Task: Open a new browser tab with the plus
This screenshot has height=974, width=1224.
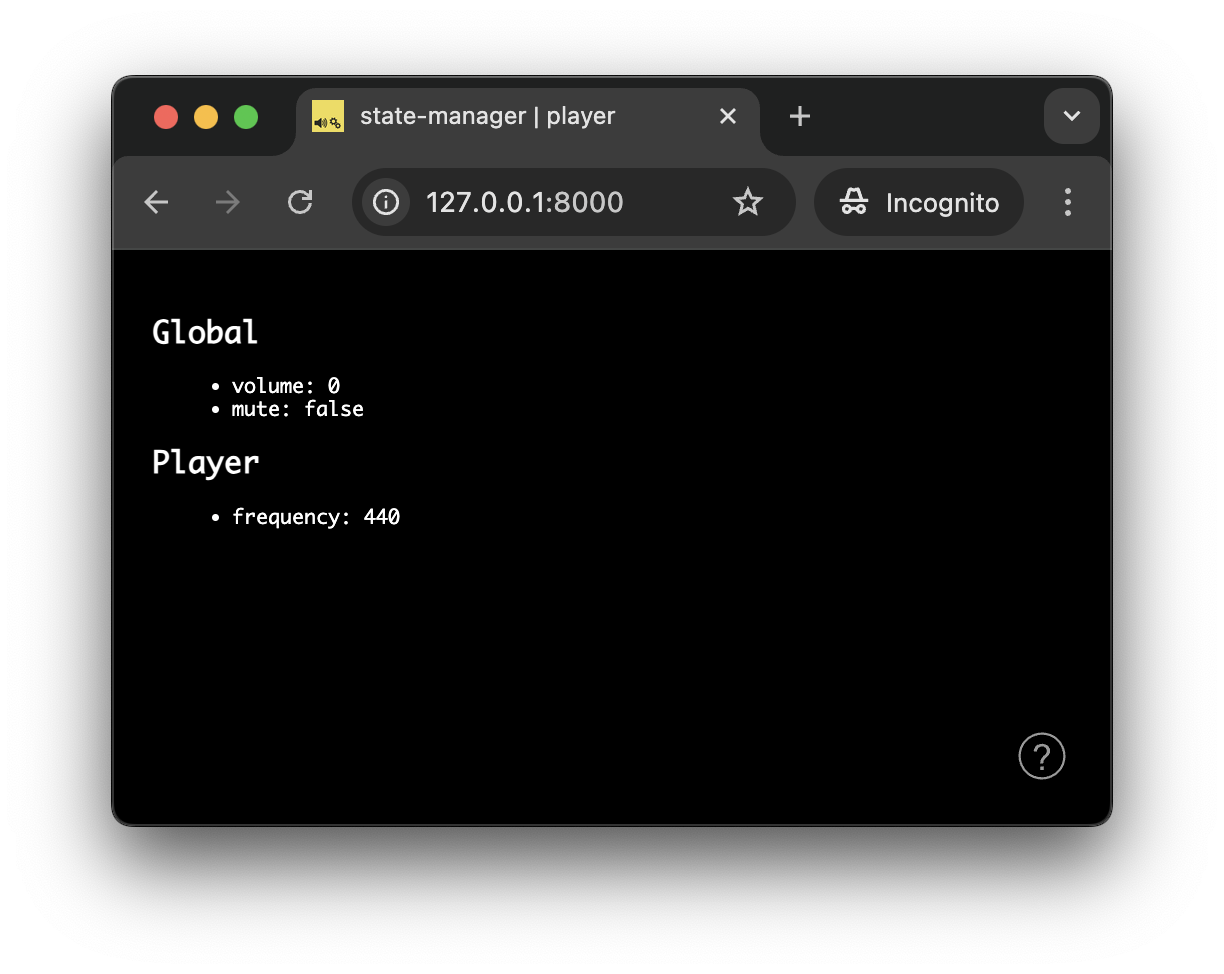Action: pyautogui.click(x=799, y=116)
